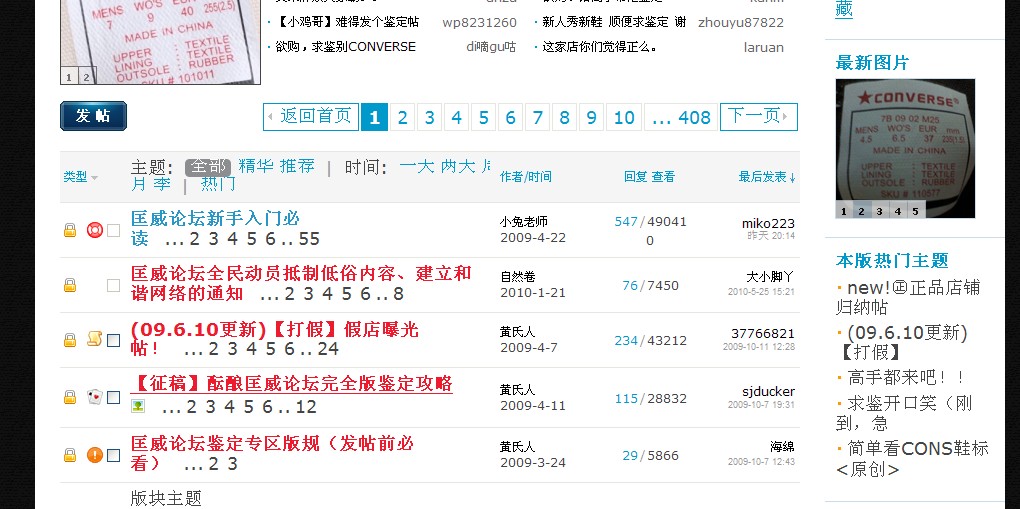
Task: Filter topics by 热门
Action: (218, 184)
